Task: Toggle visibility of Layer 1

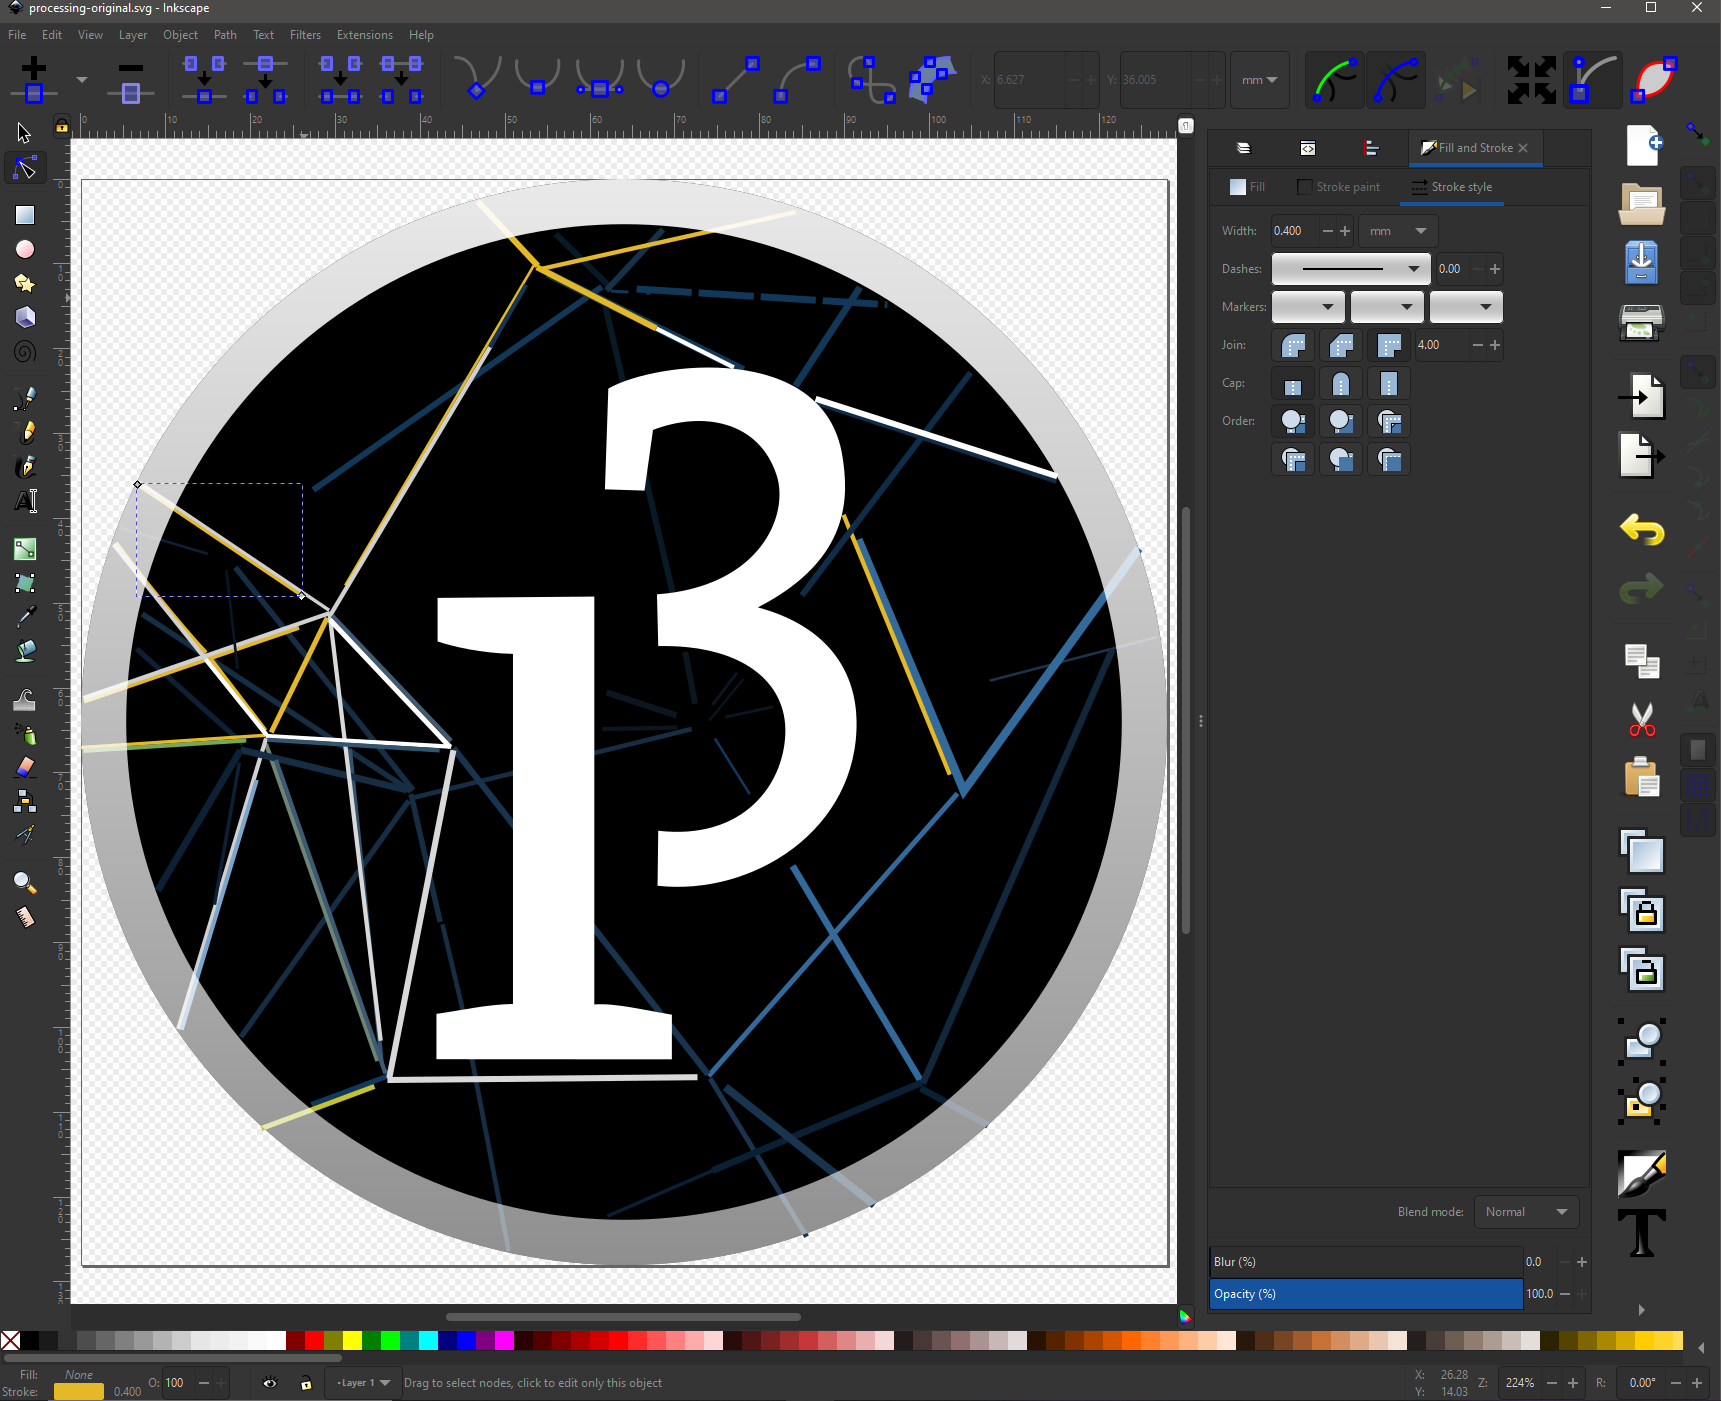Action: 269,1383
